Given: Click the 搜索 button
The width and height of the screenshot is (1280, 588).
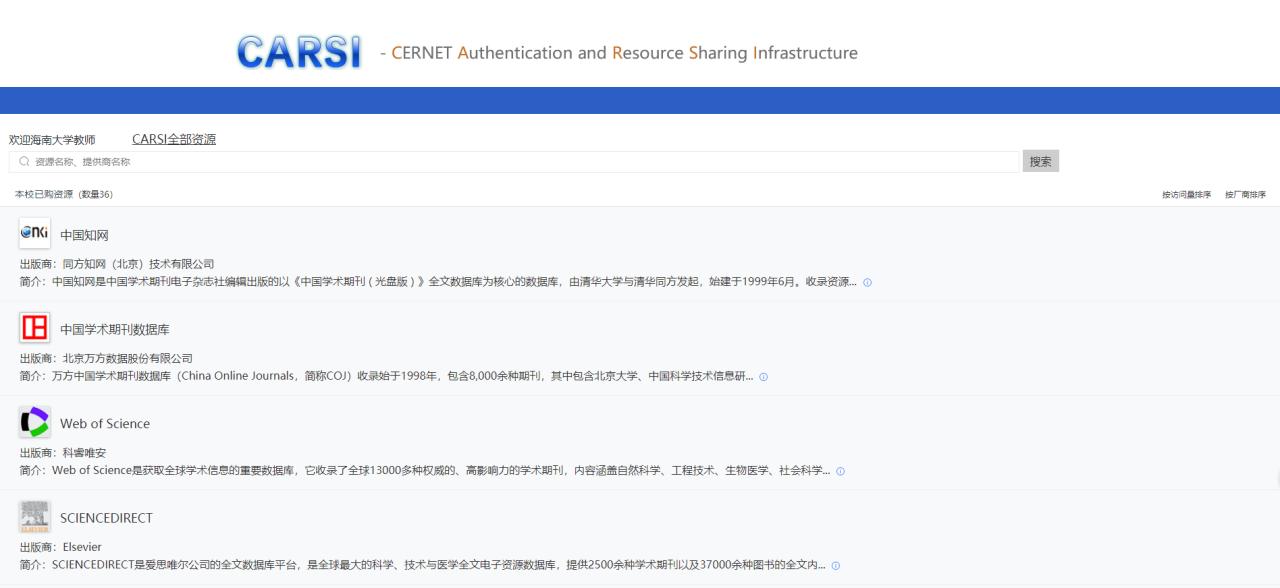Looking at the screenshot, I should tap(1040, 161).
